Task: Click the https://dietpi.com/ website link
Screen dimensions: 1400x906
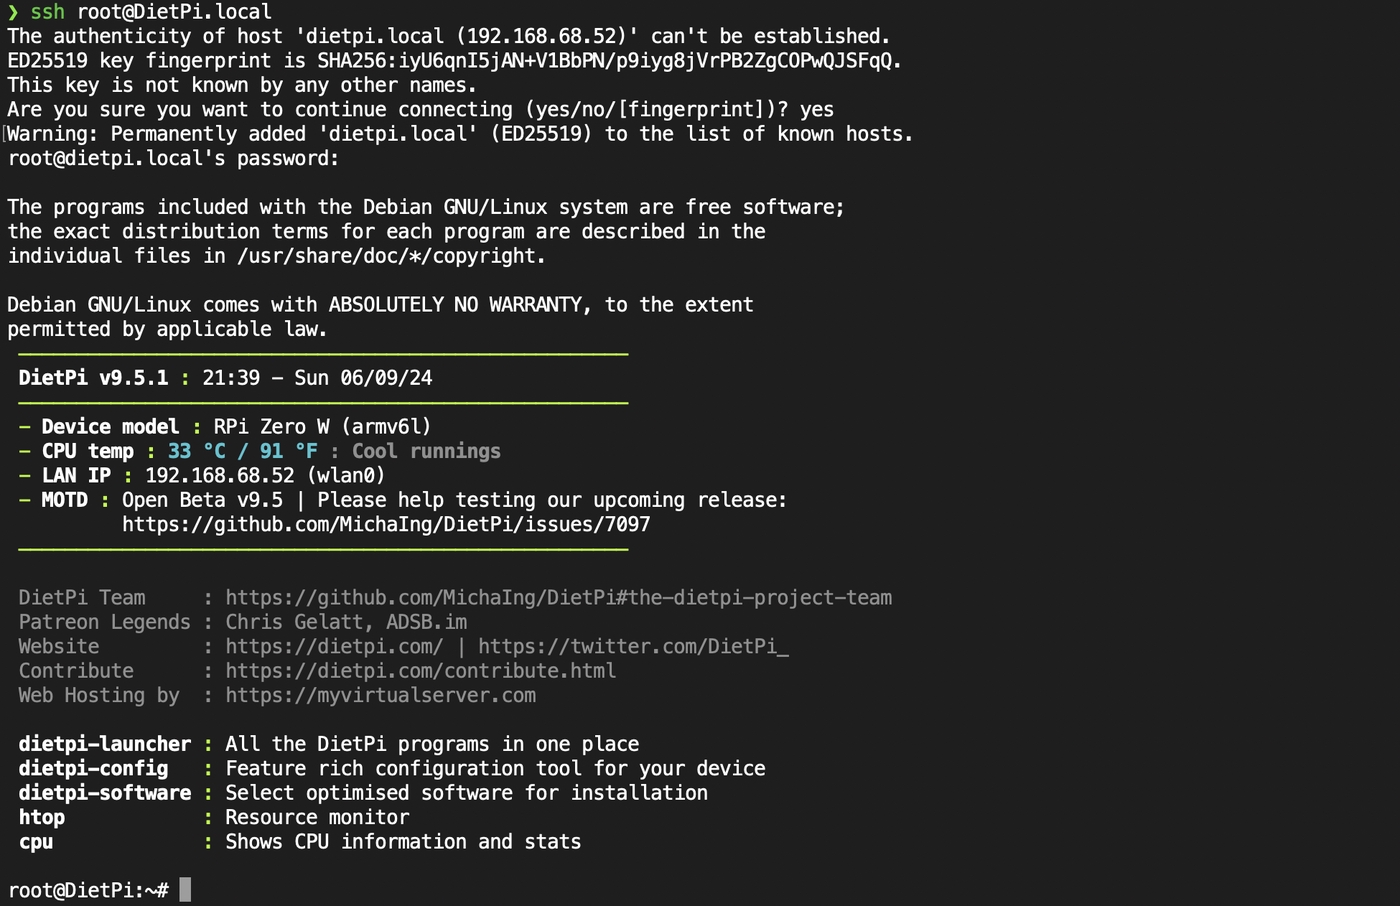Action: 334,647
